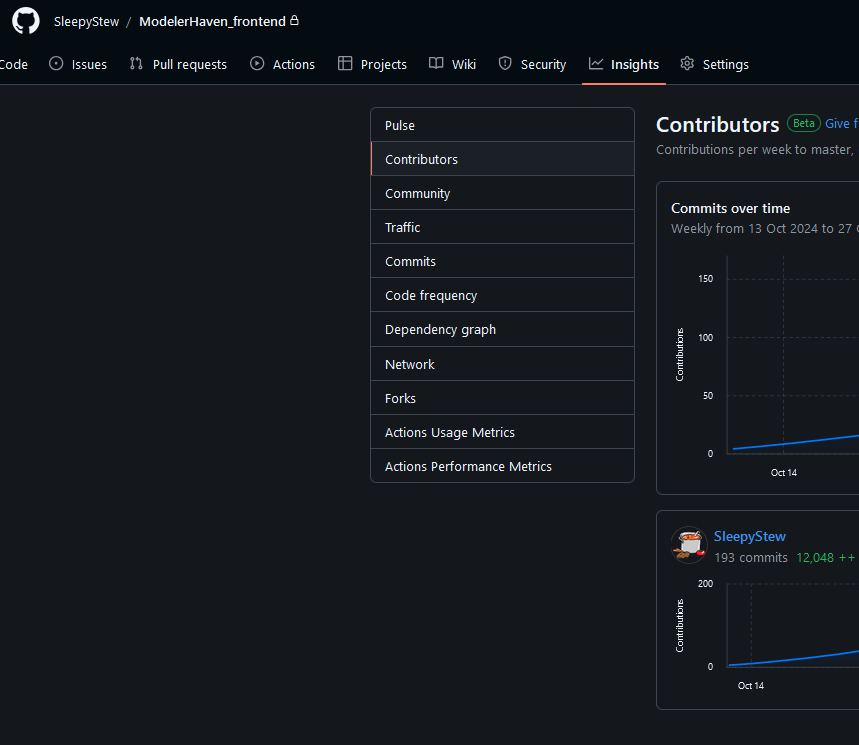The image size is (859, 745).
Task: Open the ModelerHaven_frontend repository link
Action: pos(212,21)
